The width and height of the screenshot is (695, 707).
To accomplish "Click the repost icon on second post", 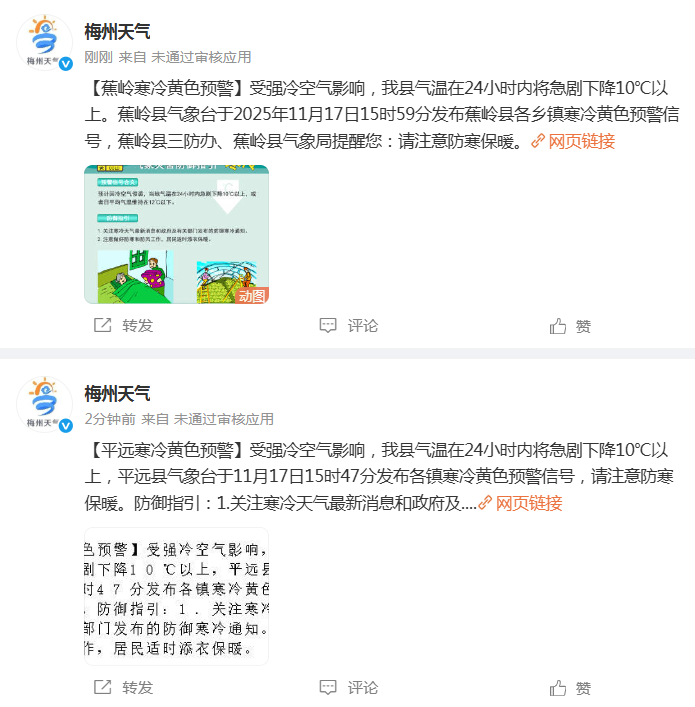I will [x=102, y=687].
